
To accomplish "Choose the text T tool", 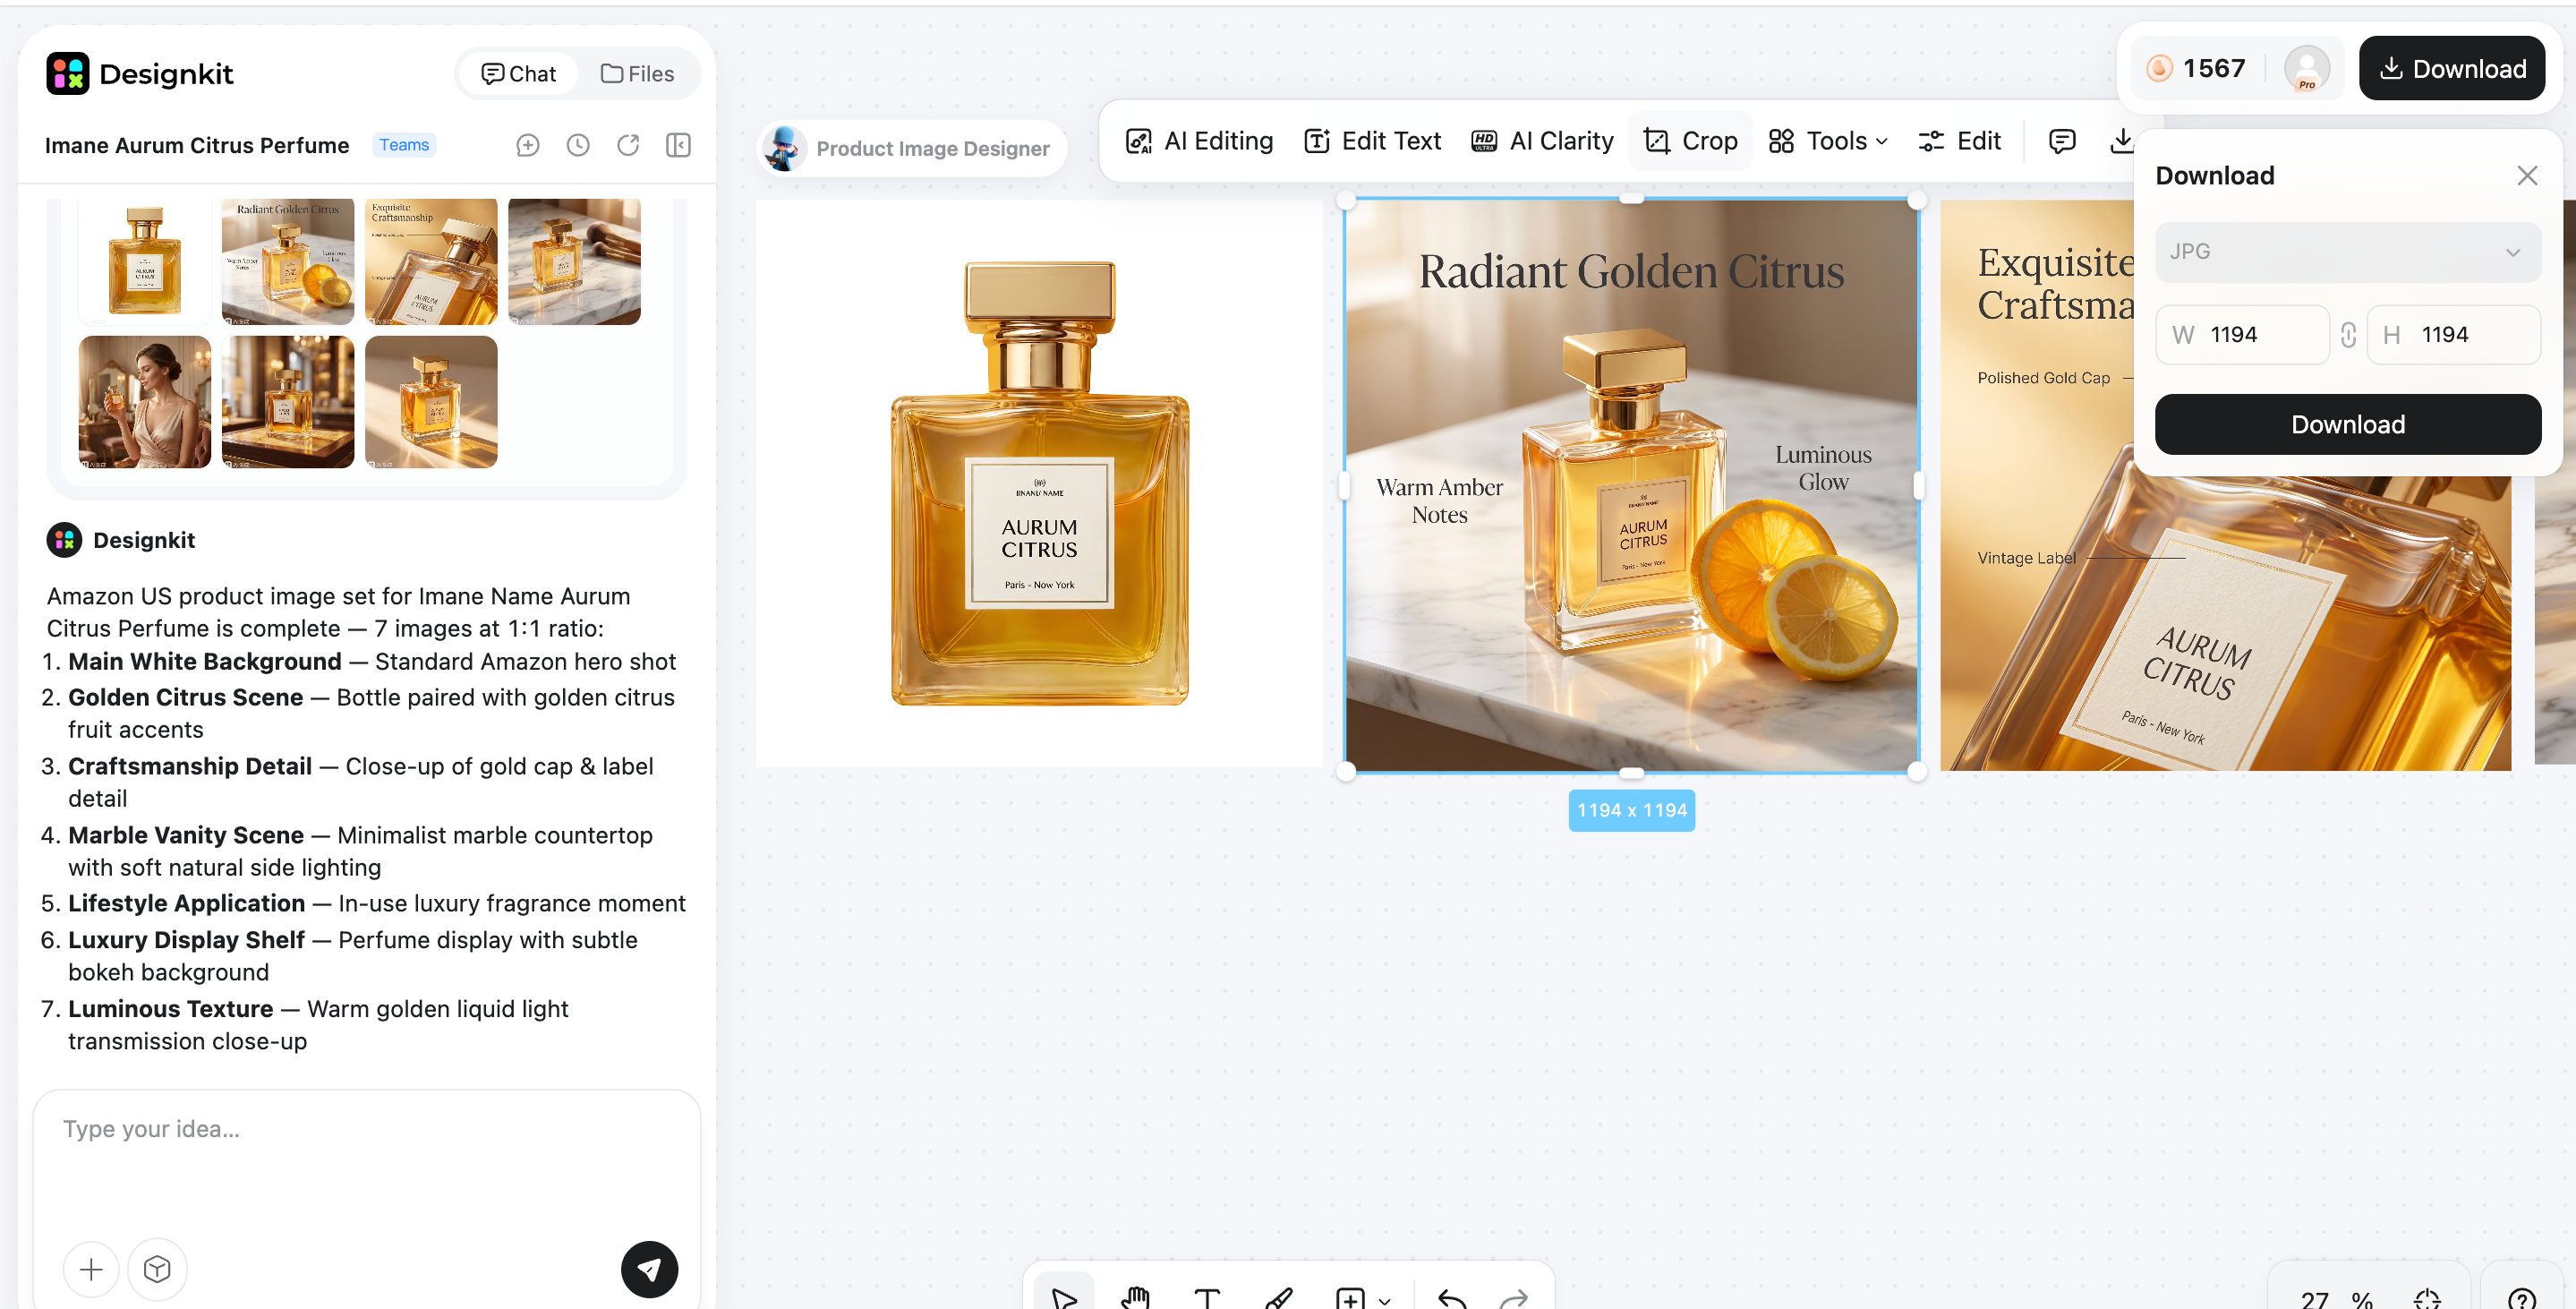I will pyautogui.click(x=1207, y=1297).
